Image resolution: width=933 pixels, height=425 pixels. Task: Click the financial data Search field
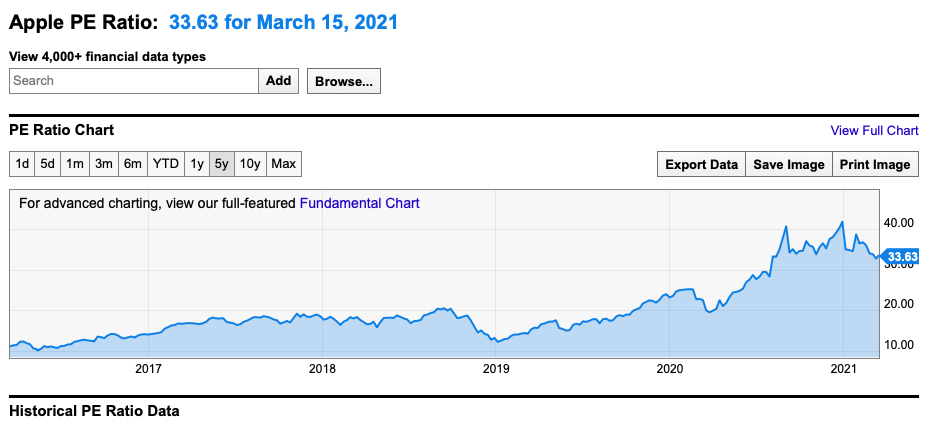134,81
